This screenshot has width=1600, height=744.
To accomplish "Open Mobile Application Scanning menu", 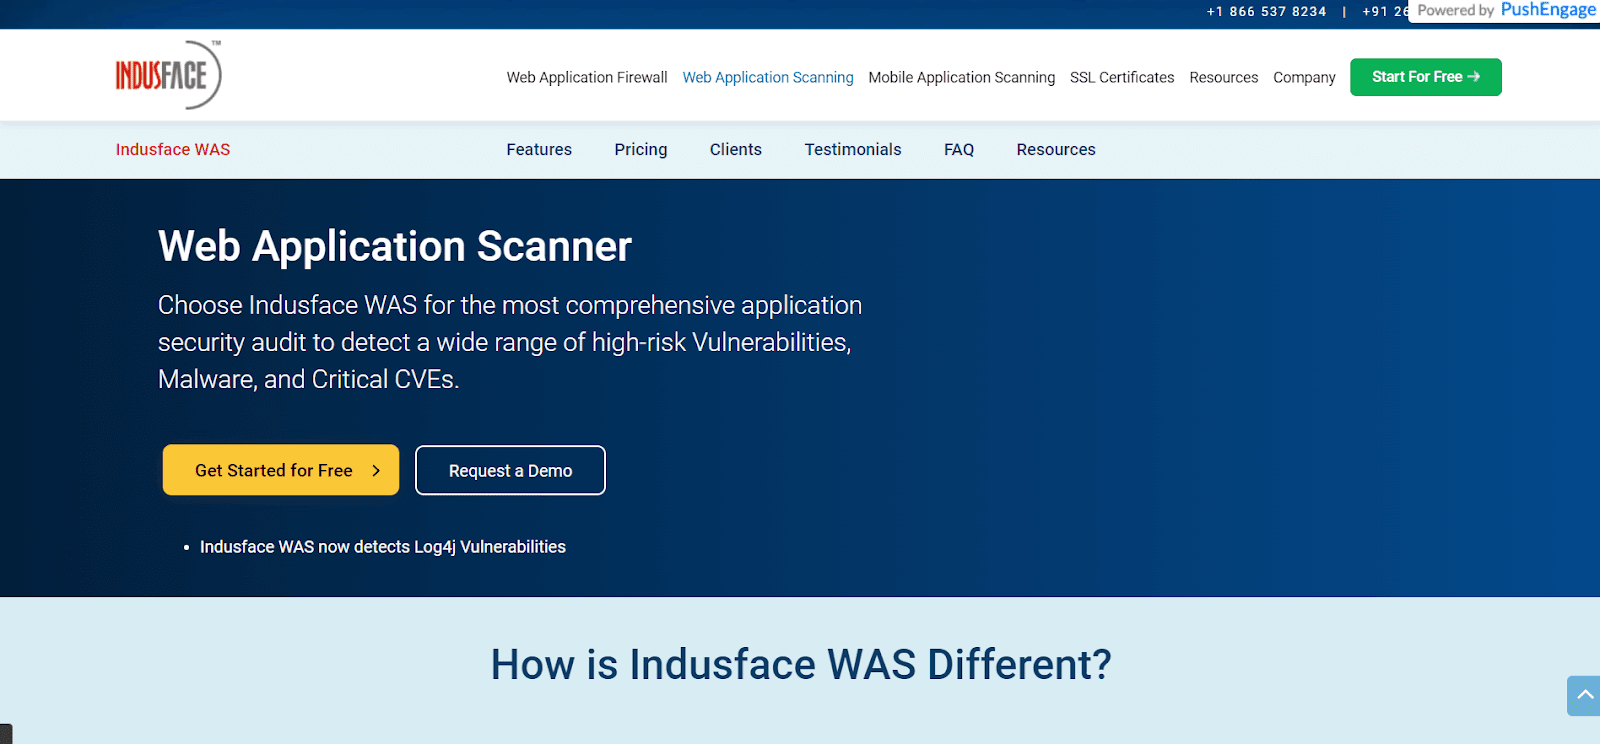I will pos(961,77).
